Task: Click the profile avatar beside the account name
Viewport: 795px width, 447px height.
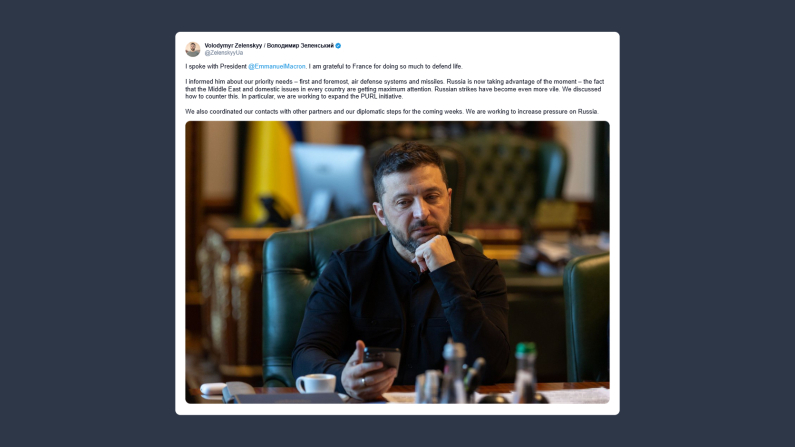Action: coord(193,49)
